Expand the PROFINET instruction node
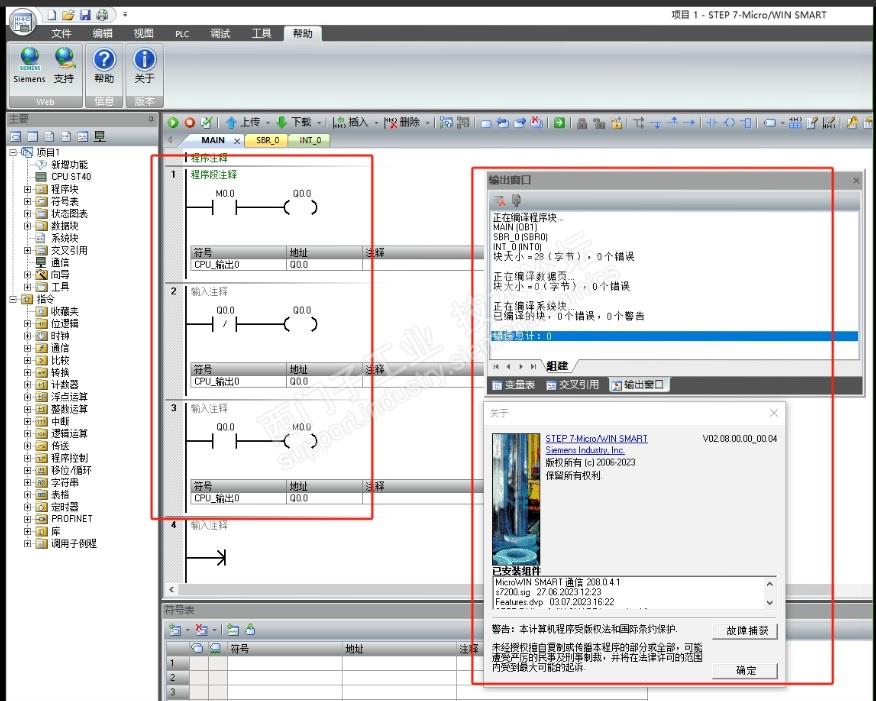This screenshot has width=876, height=701. 27,519
